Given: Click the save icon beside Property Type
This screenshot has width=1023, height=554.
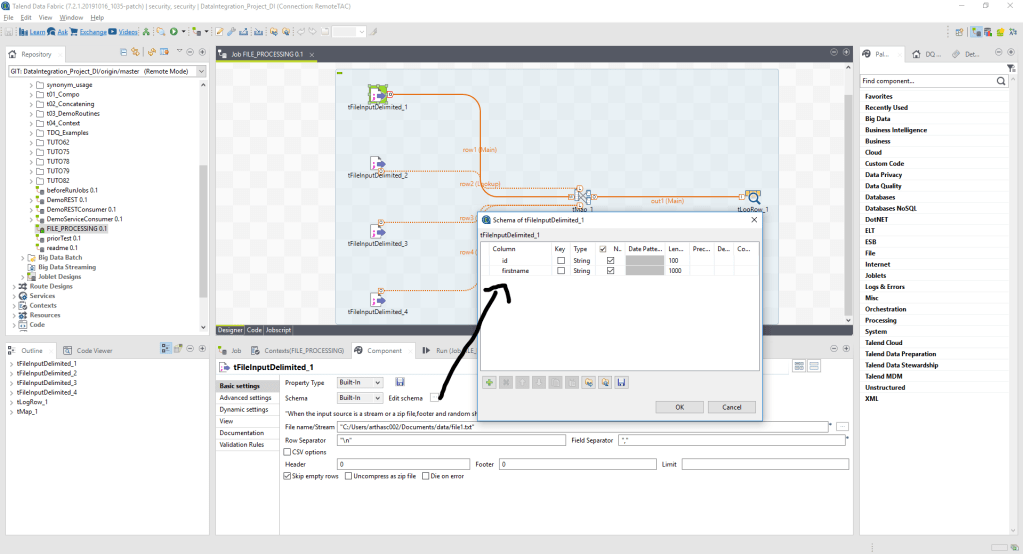Looking at the screenshot, I should tap(400, 382).
